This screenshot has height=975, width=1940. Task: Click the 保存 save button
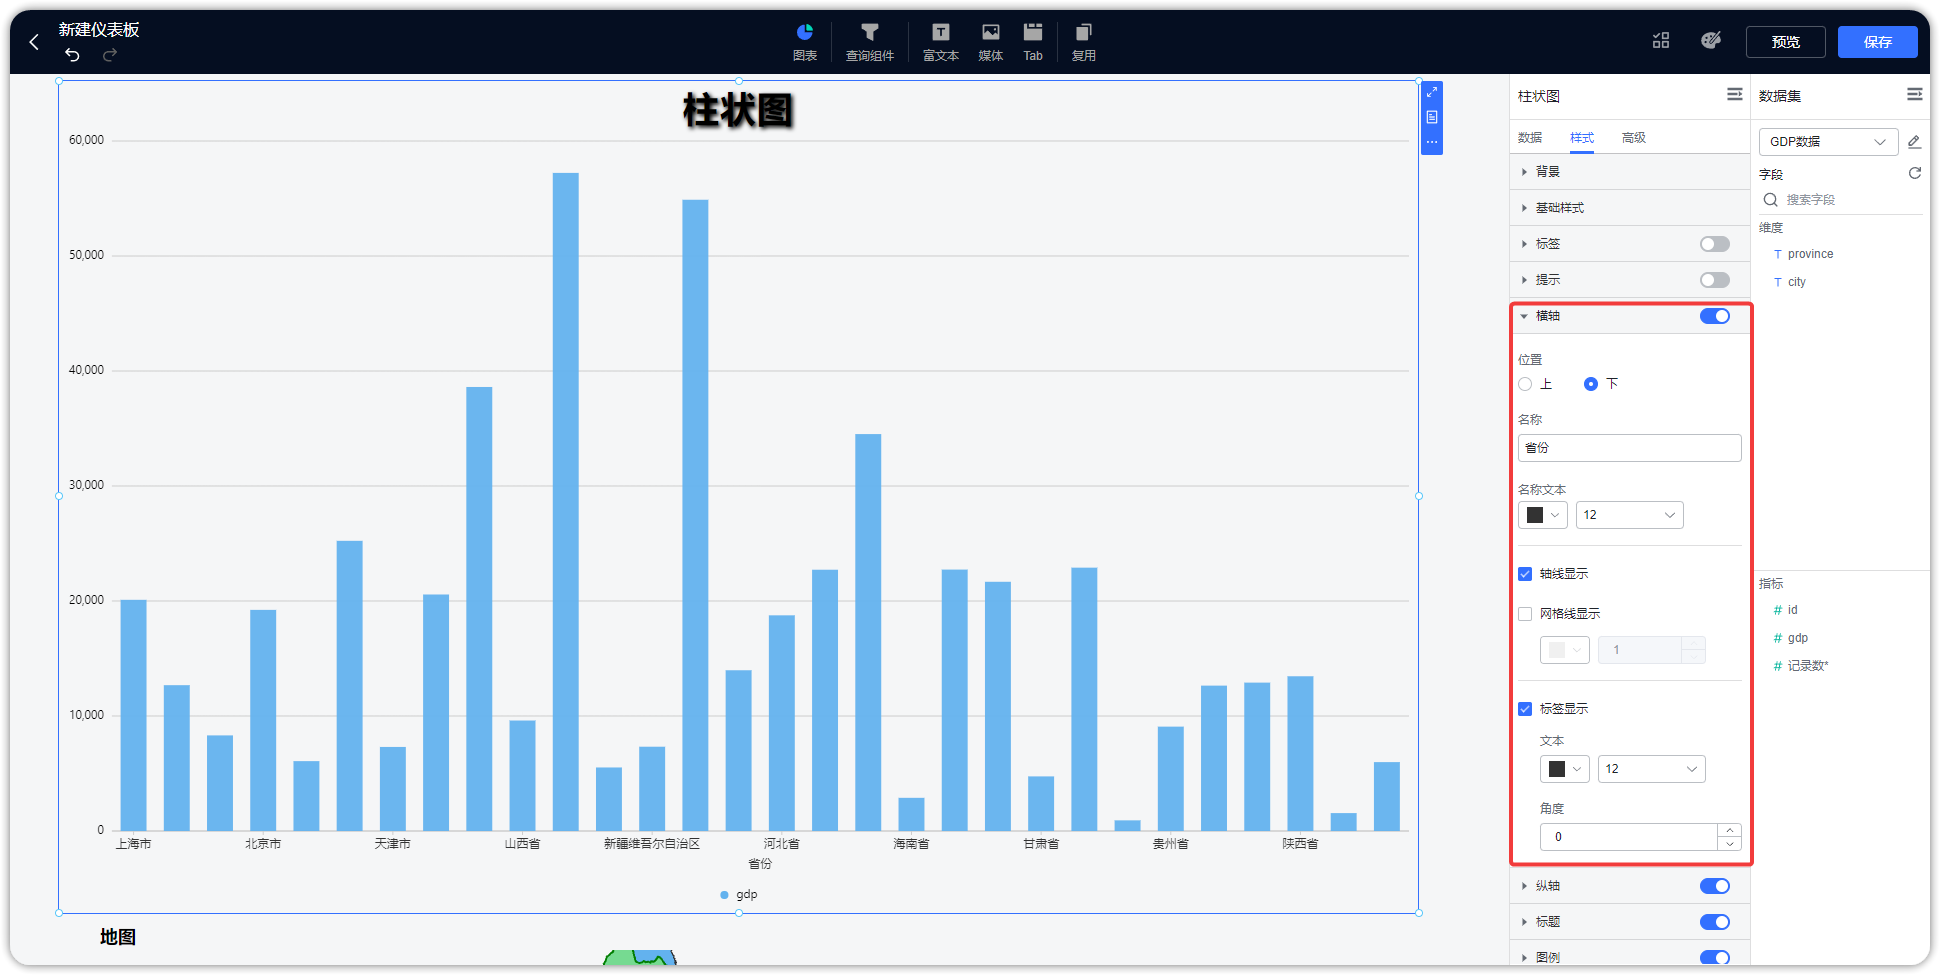tap(1878, 42)
